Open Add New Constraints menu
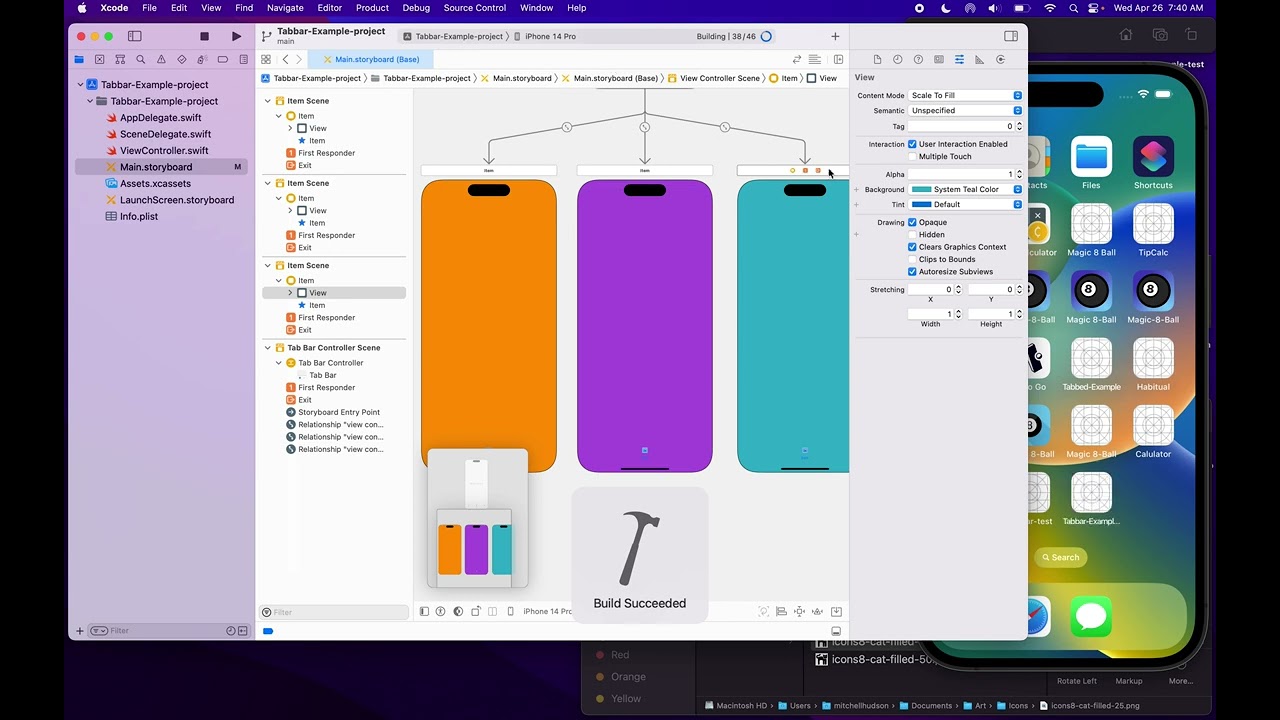Image resolution: width=1280 pixels, height=720 pixels. click(799, 611)
